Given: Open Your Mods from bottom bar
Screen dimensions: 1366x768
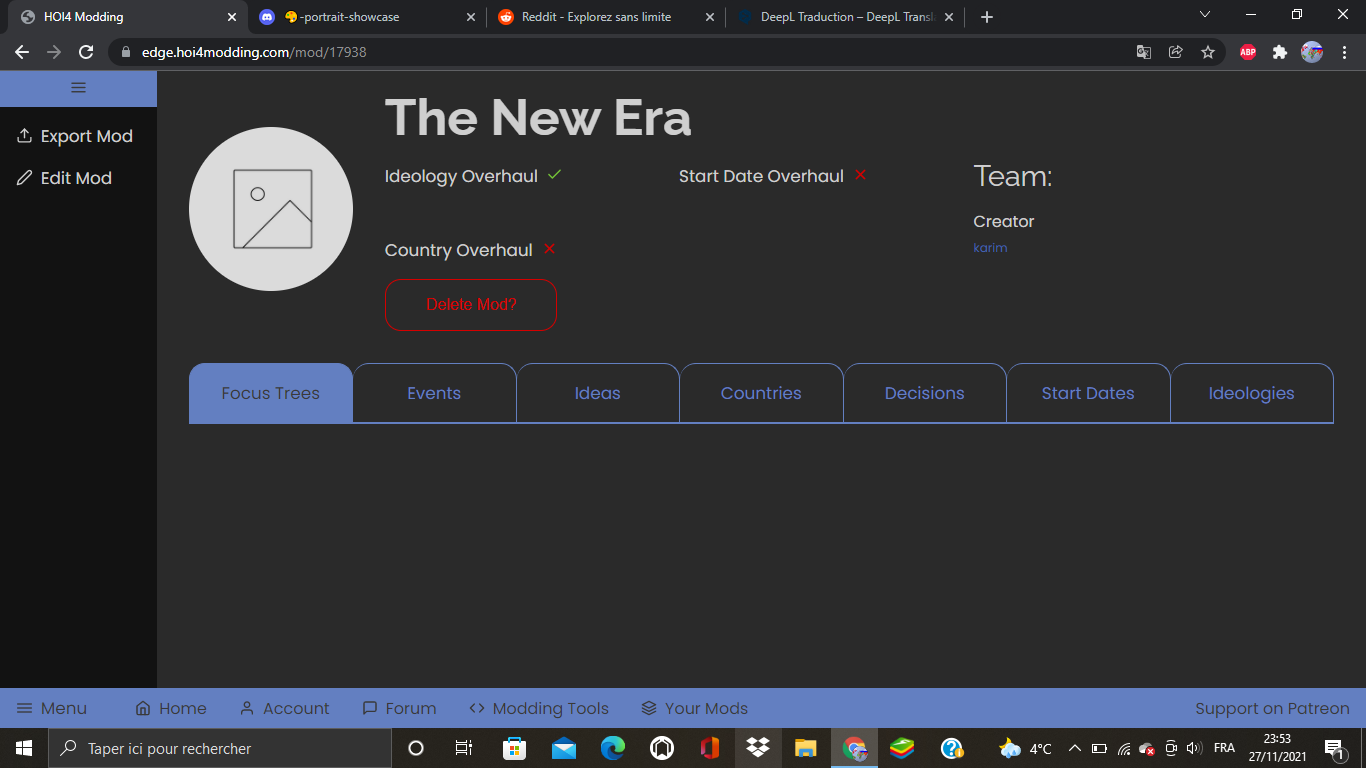Looking at the screenshot, I should click(694, 708).
